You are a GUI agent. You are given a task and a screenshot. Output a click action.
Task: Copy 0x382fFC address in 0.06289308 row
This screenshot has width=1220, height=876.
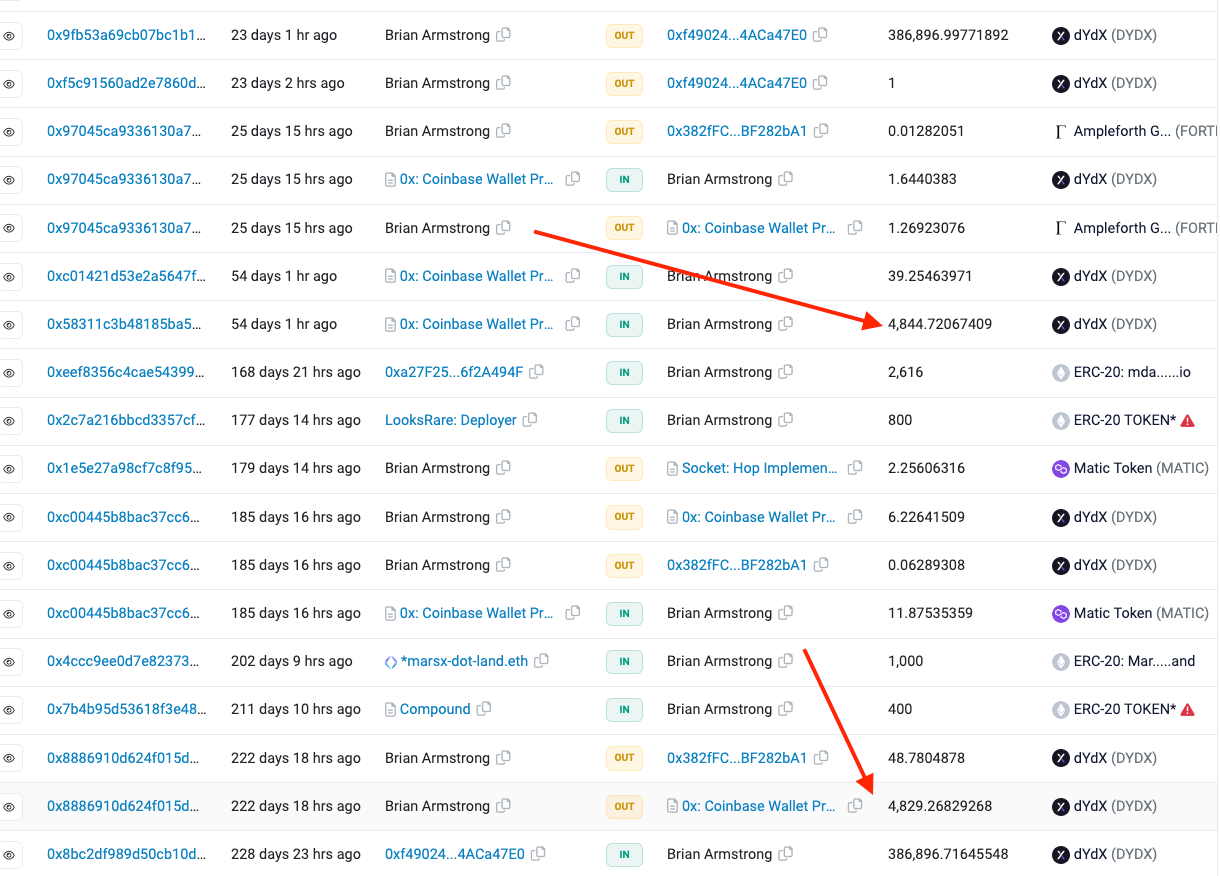[820, 565]
